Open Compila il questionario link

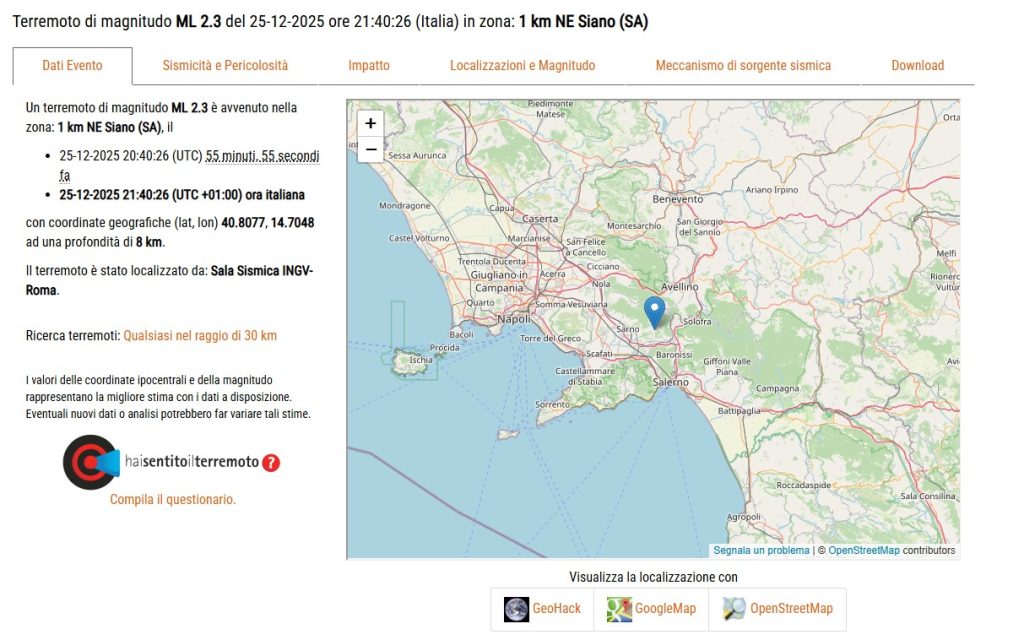click(173, 499)
